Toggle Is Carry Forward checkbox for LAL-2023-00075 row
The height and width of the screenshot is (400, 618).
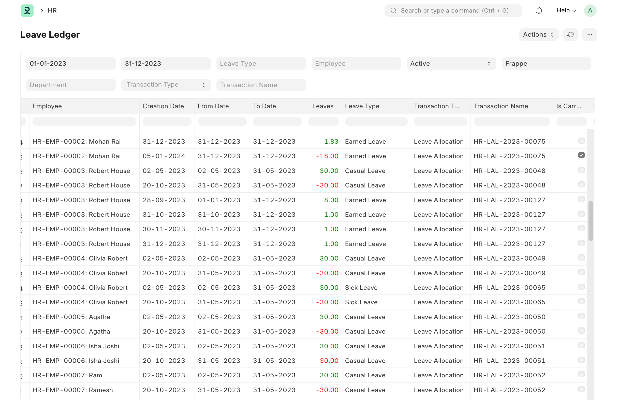point(581,156)
